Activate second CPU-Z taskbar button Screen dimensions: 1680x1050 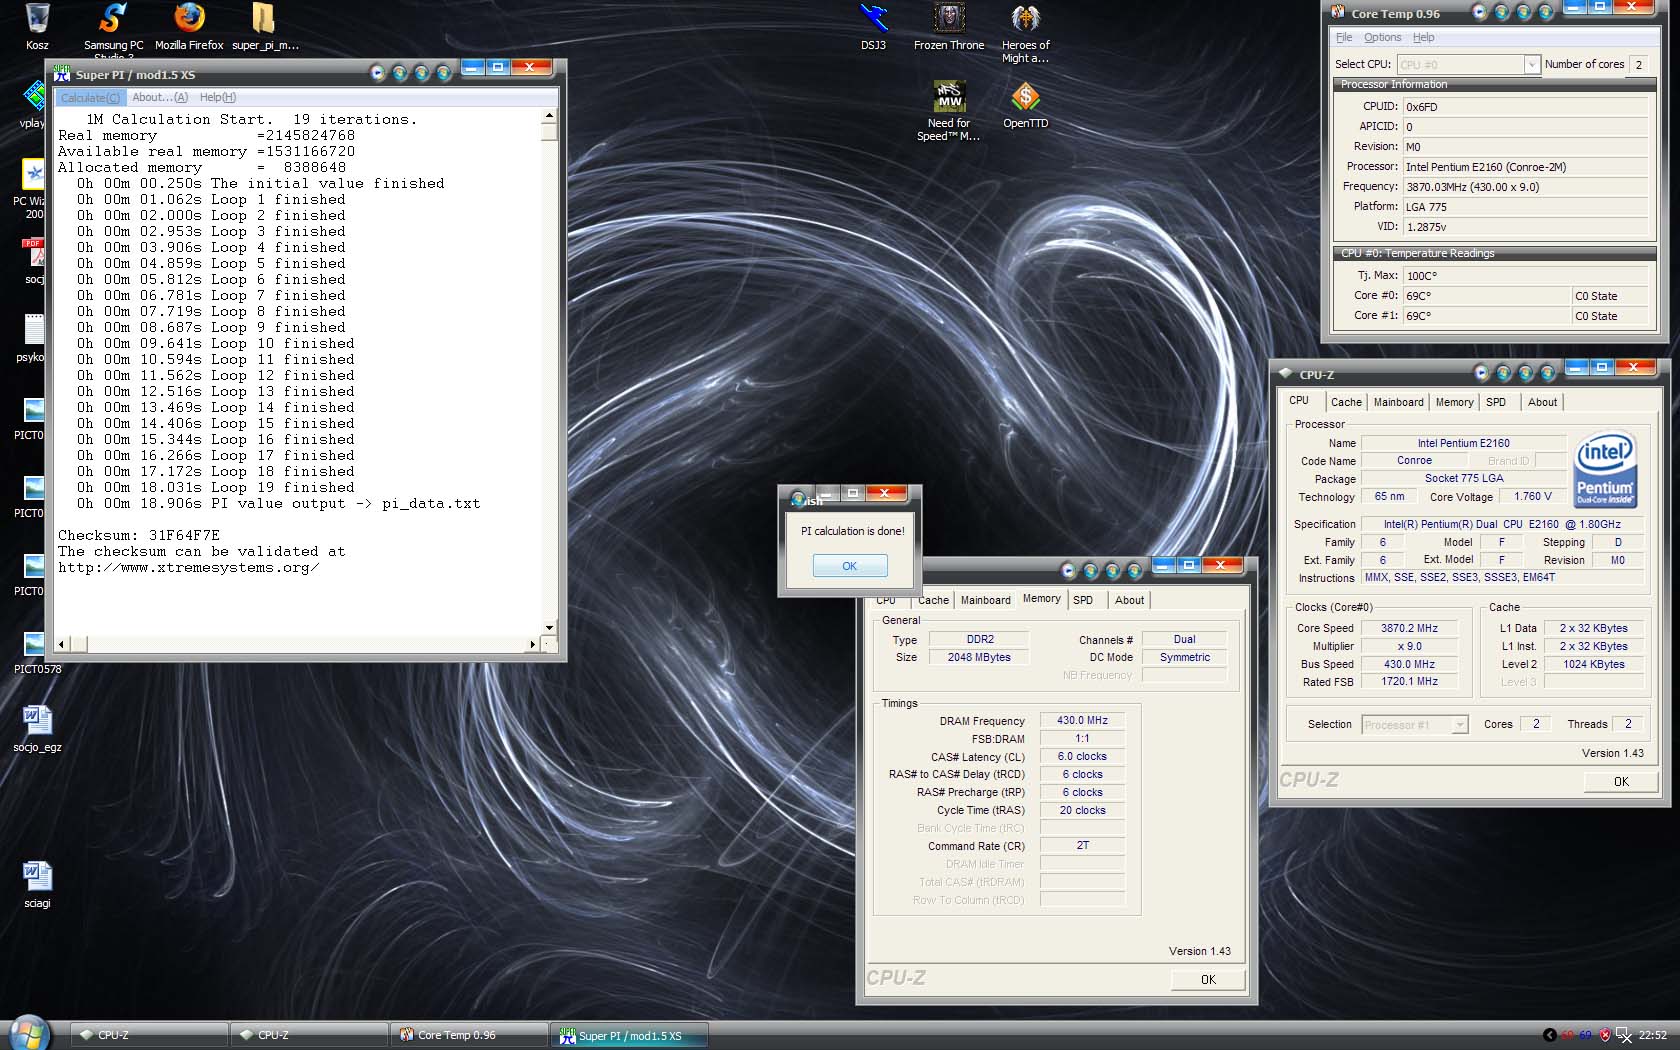point(309,1035)
